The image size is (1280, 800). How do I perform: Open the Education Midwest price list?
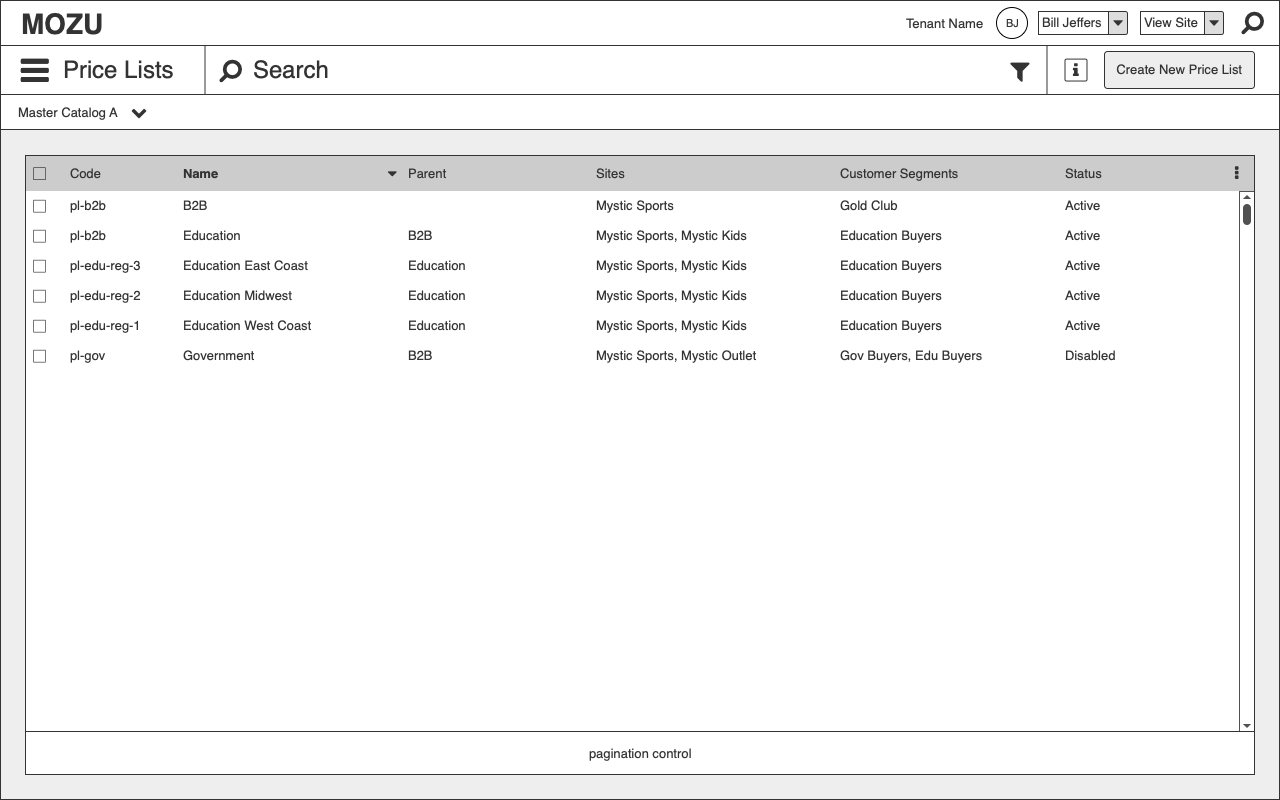[238, 296]
